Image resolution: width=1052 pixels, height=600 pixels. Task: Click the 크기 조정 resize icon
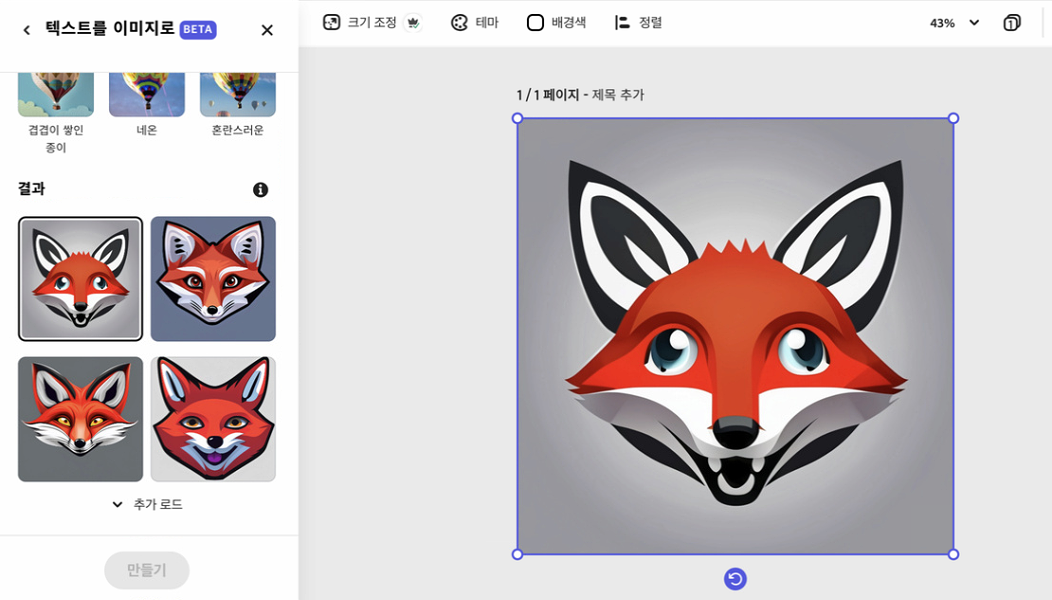tap(332, 22)
